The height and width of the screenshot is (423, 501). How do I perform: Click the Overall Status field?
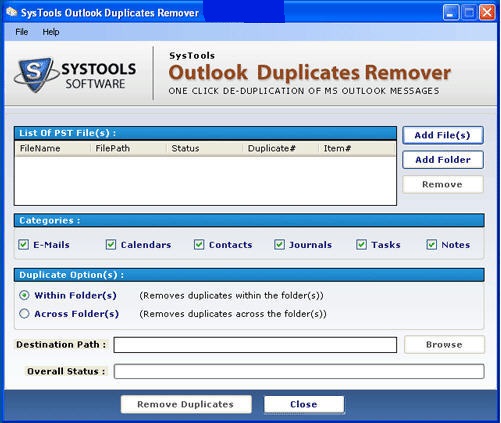pyautogui.click(x=299, y=371)
